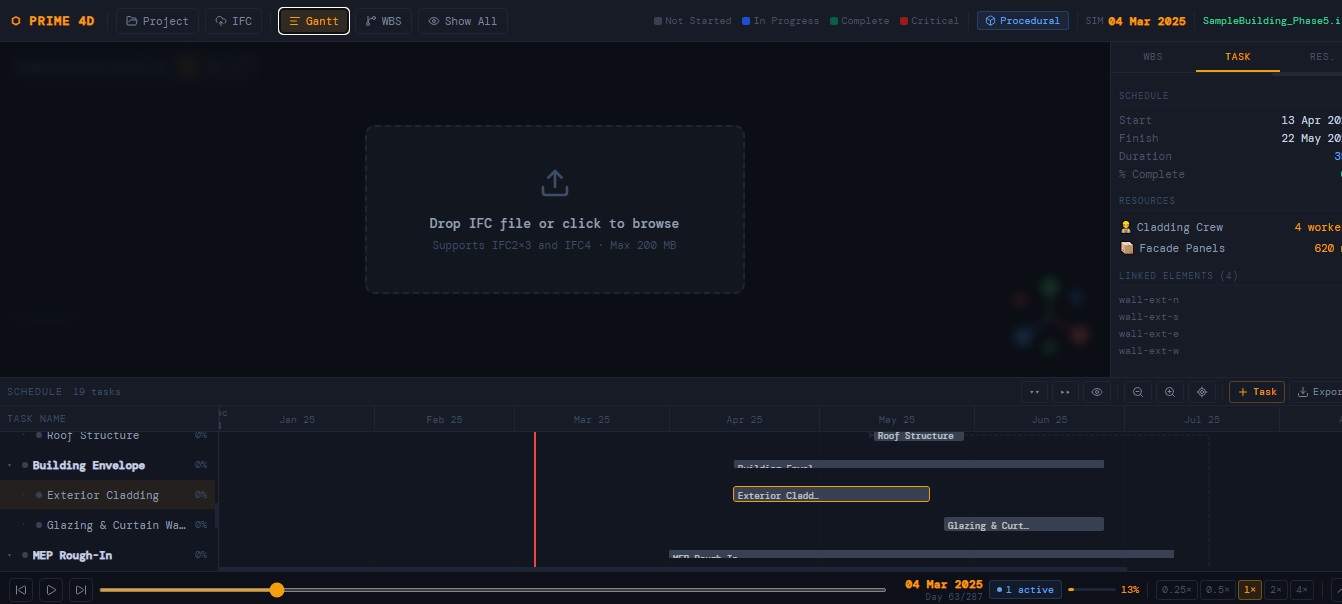
Task: Skip playback to the end
Action: click(81, 590)
